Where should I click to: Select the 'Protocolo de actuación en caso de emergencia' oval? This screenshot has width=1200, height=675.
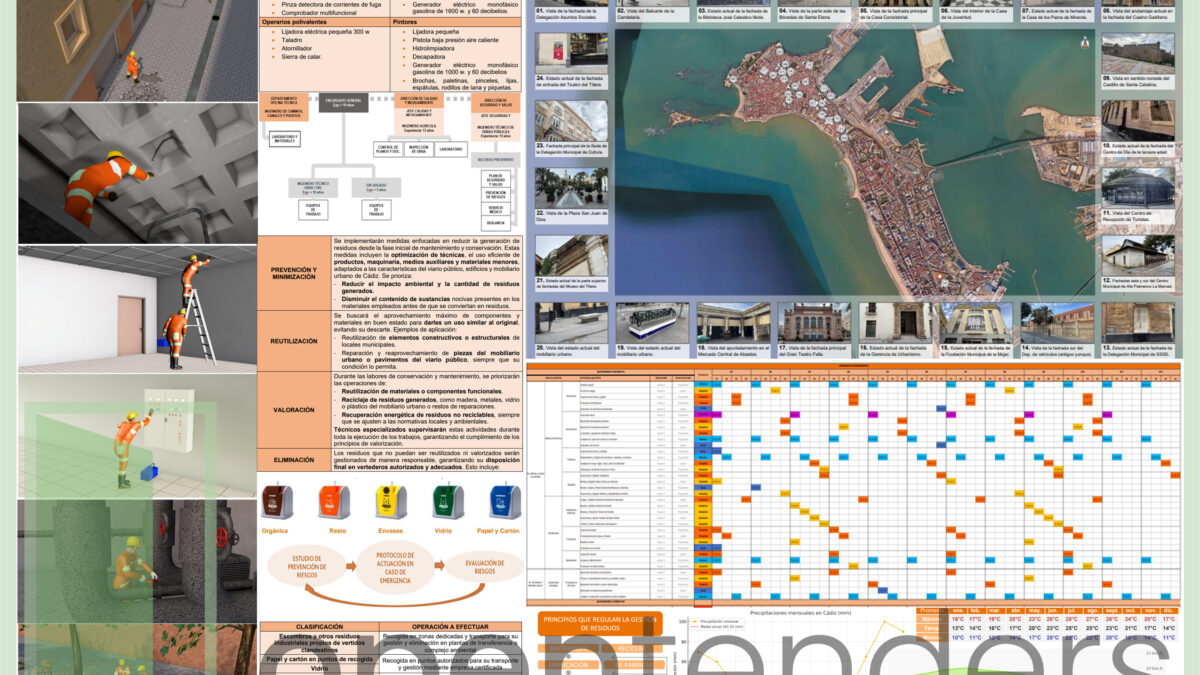coord(396,568)
